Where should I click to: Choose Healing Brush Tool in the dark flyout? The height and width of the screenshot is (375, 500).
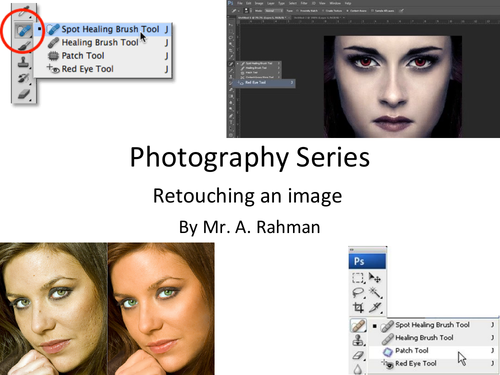259,68
